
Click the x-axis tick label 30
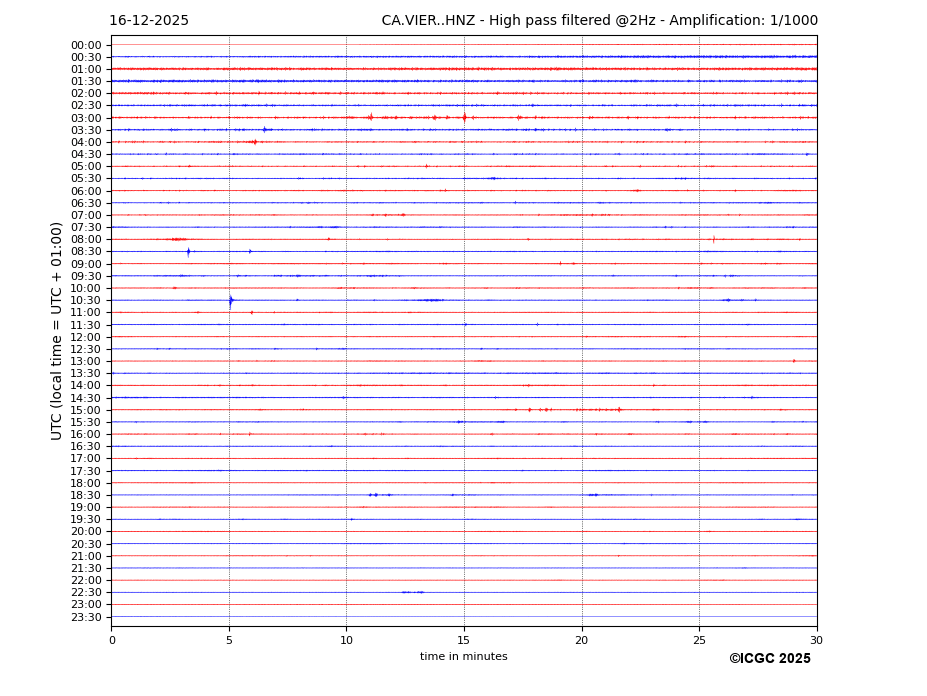tap(816, 640)
